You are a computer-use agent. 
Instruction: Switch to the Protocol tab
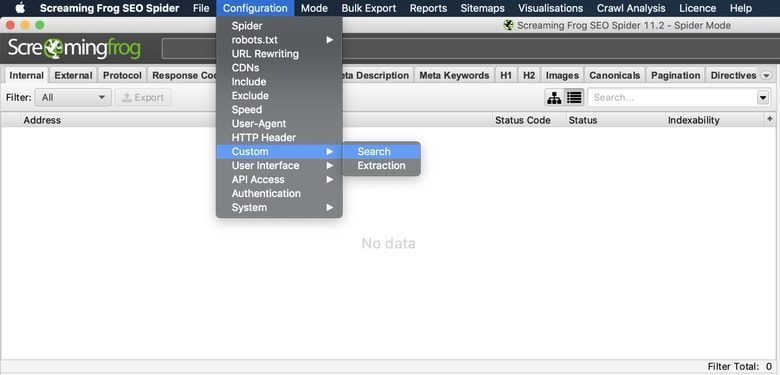[122, 76]
